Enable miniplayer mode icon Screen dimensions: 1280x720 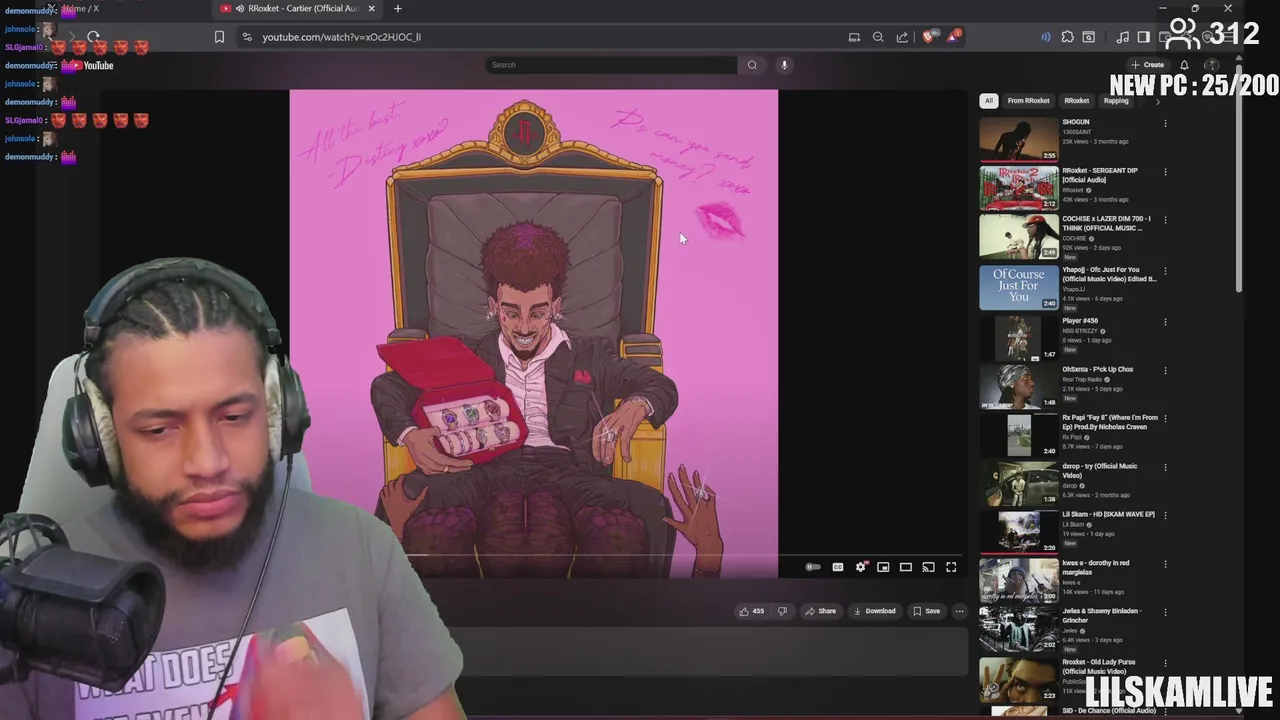883,567
